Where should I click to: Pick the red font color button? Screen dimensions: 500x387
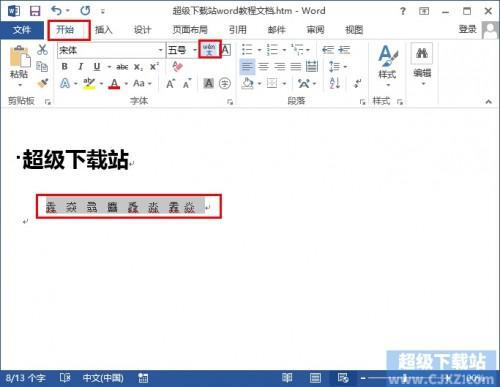pyautogui.click(x=114, y=83)
